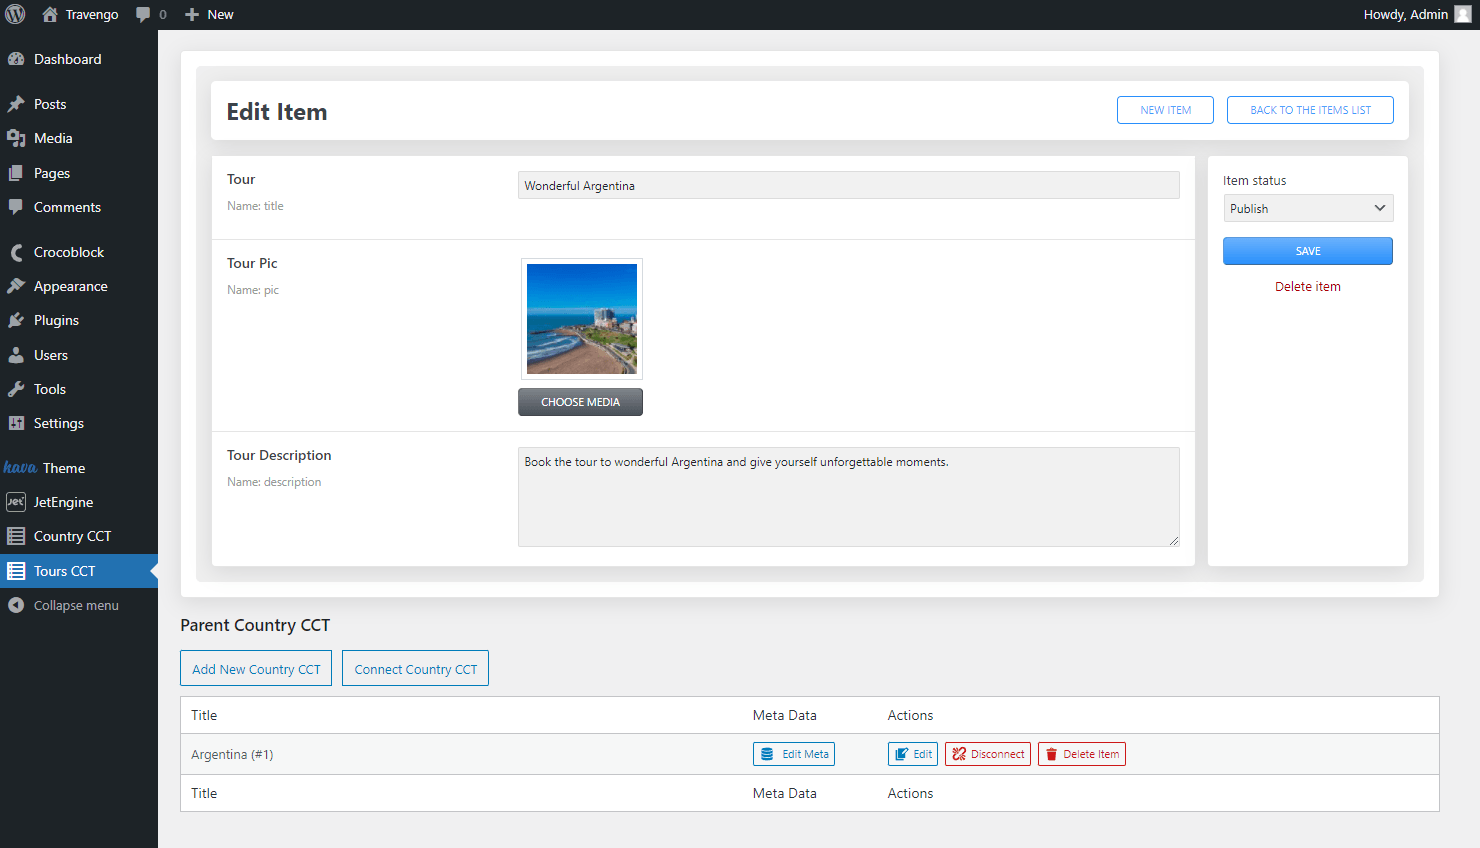Click the Plugins plug icon
Screen dimensions: 1480x848
[x=16, y=320]
